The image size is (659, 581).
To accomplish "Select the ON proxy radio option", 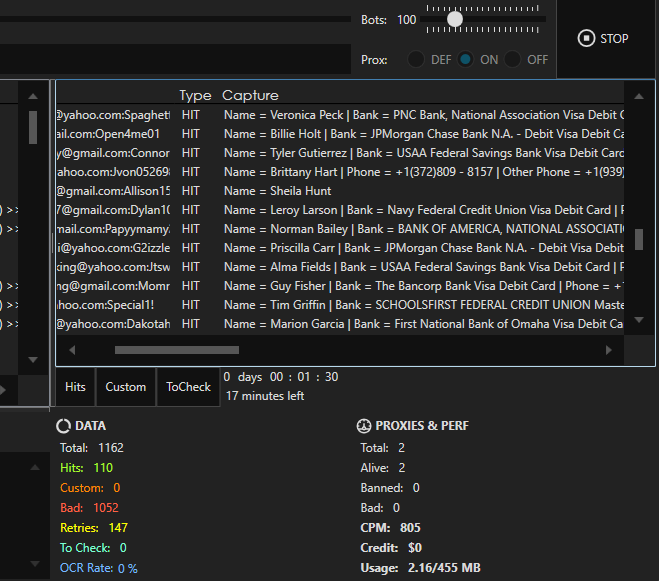I will (x=465, y=59).
